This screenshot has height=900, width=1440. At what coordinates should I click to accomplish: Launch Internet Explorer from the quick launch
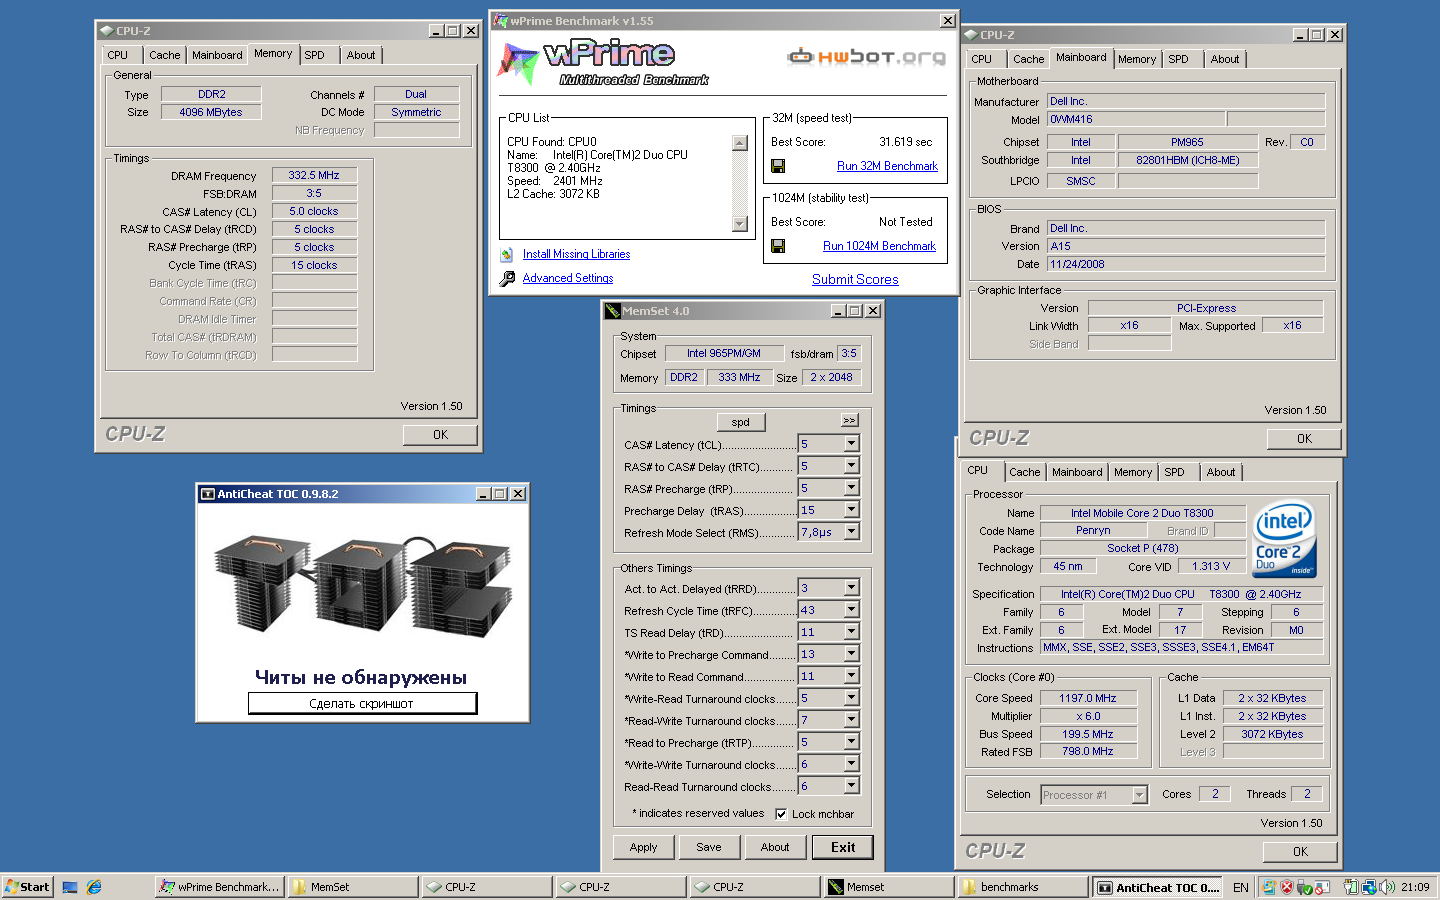[x=94, y=887]
